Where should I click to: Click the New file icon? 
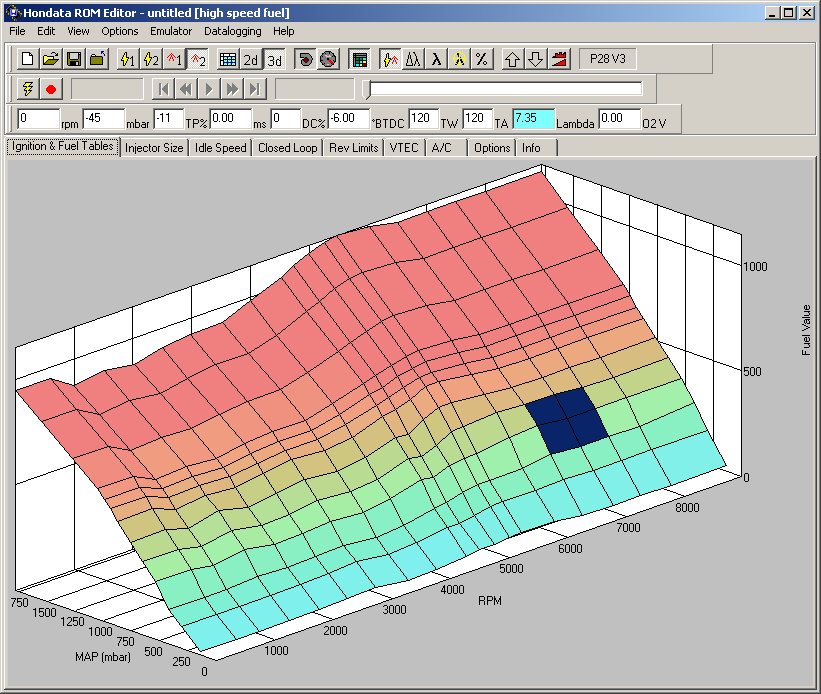28,59
